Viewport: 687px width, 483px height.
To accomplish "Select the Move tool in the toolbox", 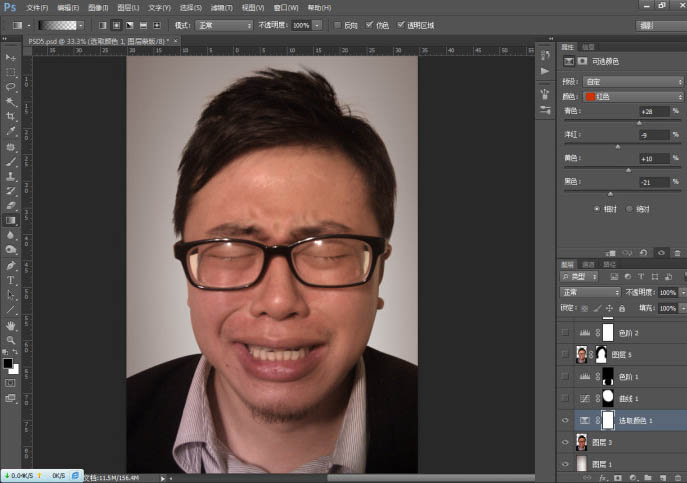I will (x=11, y=58).
